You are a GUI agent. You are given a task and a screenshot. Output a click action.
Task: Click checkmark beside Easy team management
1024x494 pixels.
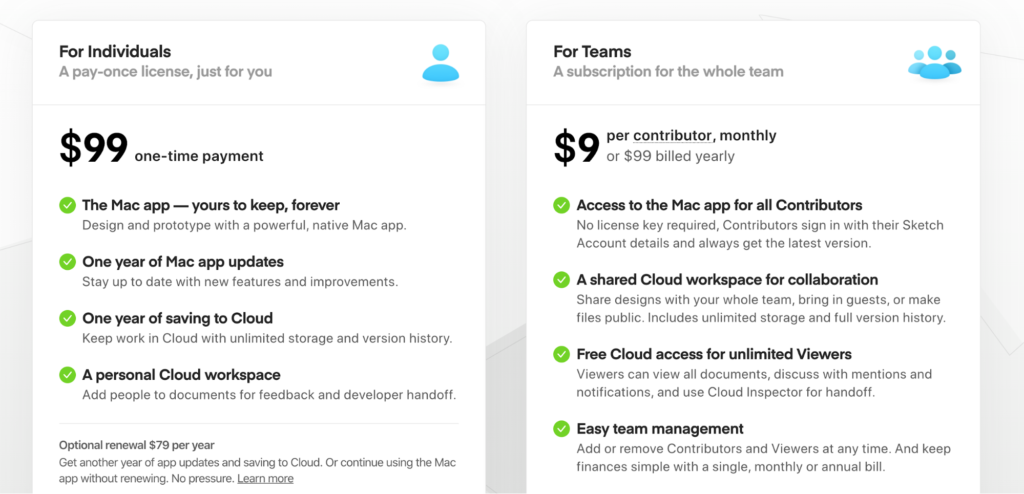(x=562, y=429)
